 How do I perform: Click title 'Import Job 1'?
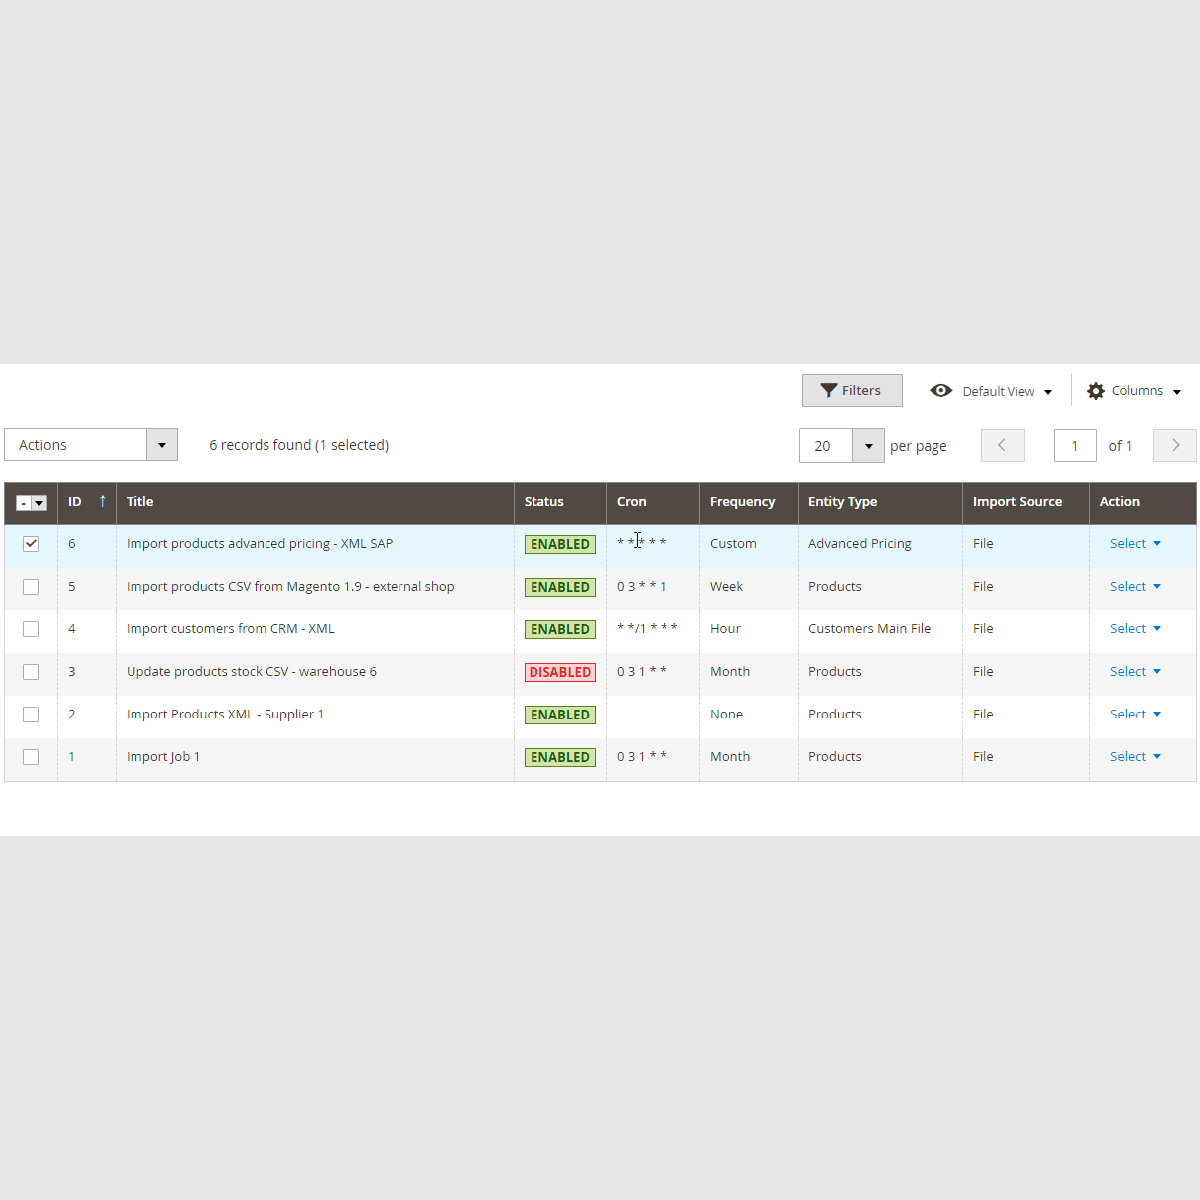pos(163,757)
